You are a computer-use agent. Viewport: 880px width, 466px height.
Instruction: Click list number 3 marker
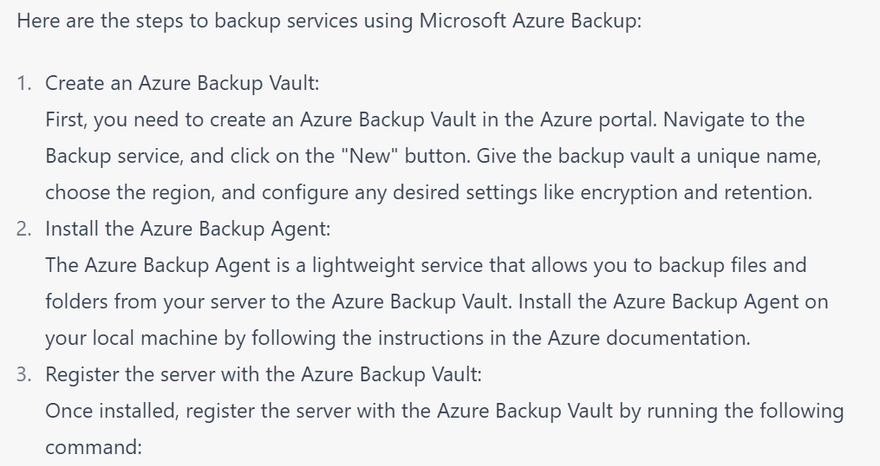coord(23,375)
